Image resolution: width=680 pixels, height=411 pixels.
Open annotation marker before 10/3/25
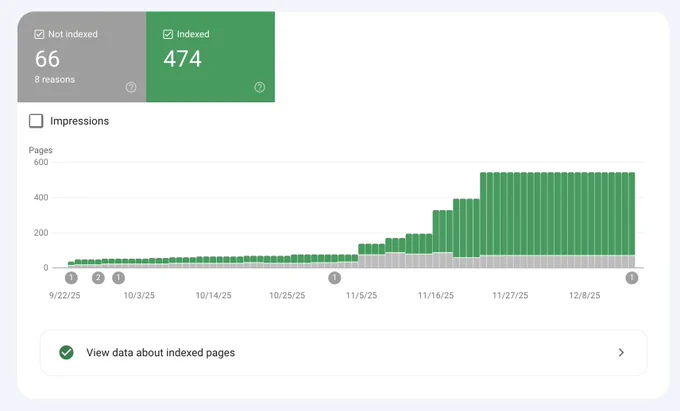[x=118, y=278]
